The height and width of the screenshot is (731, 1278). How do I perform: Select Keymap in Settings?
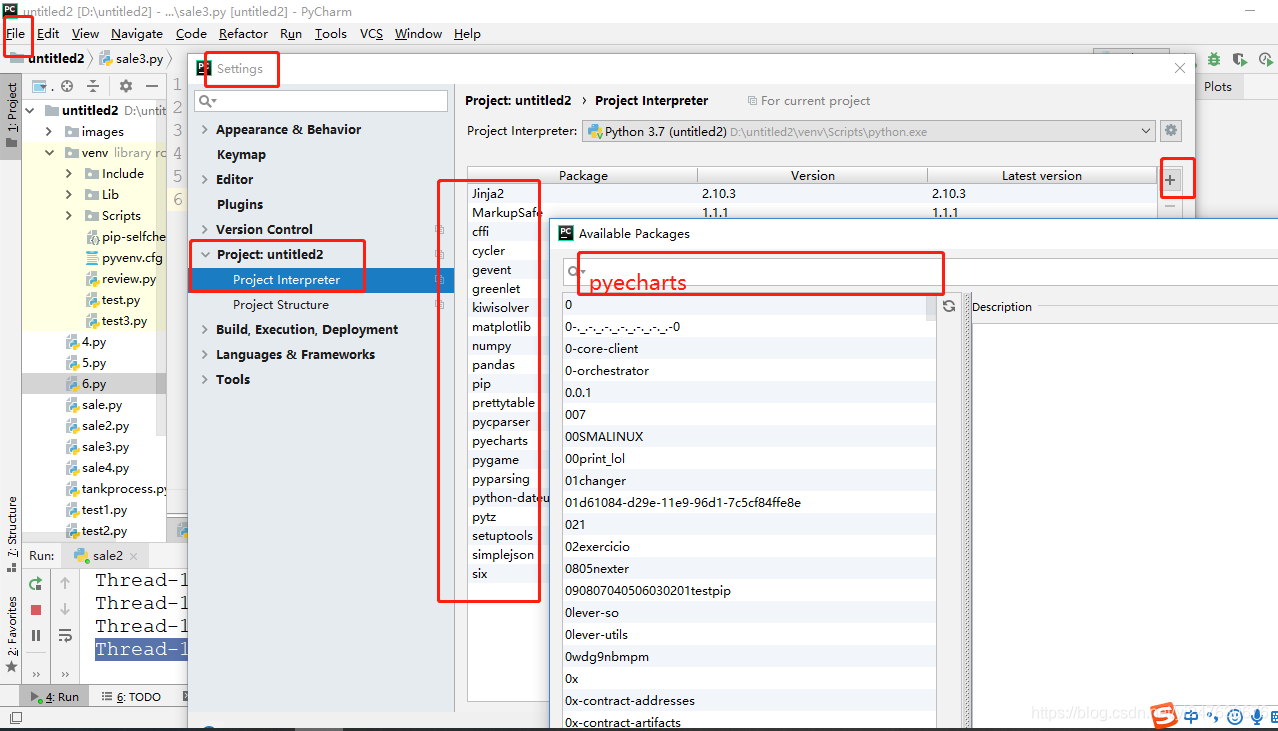pyautogui.click(x=241, y=155)
